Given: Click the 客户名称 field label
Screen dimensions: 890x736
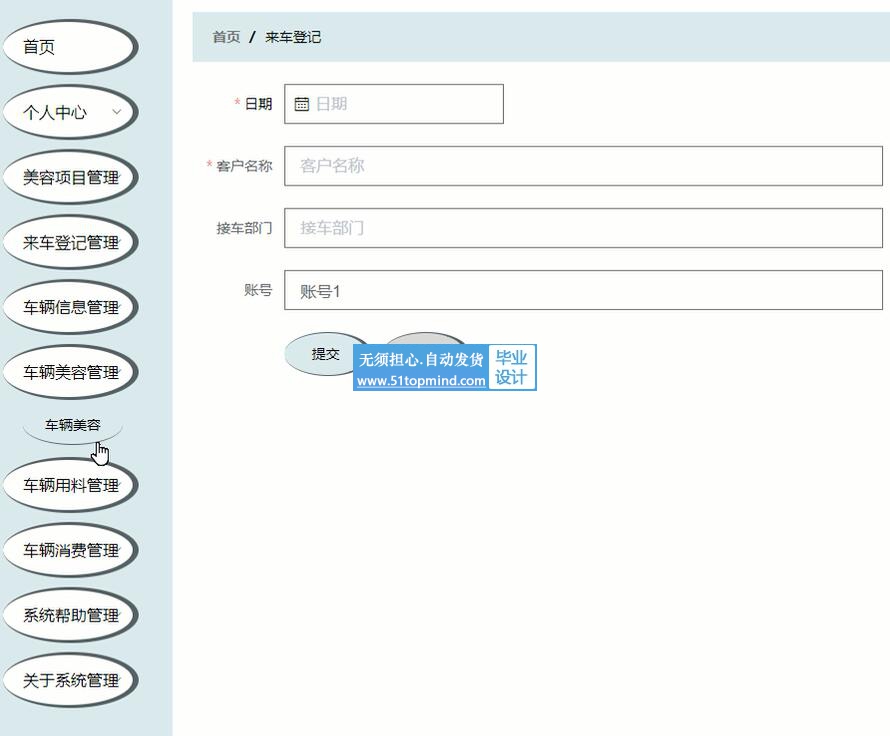Looking at the screenshot, I should (244, 166).
